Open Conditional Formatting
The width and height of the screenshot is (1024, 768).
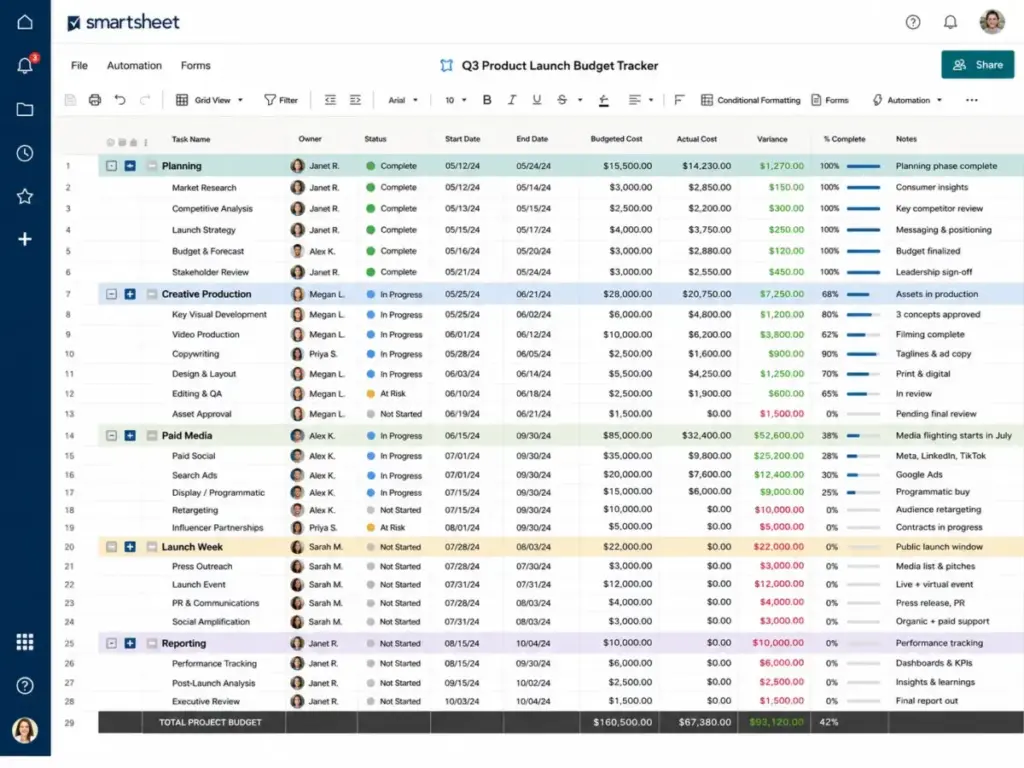pyautogui.click(x=750, y=100)
